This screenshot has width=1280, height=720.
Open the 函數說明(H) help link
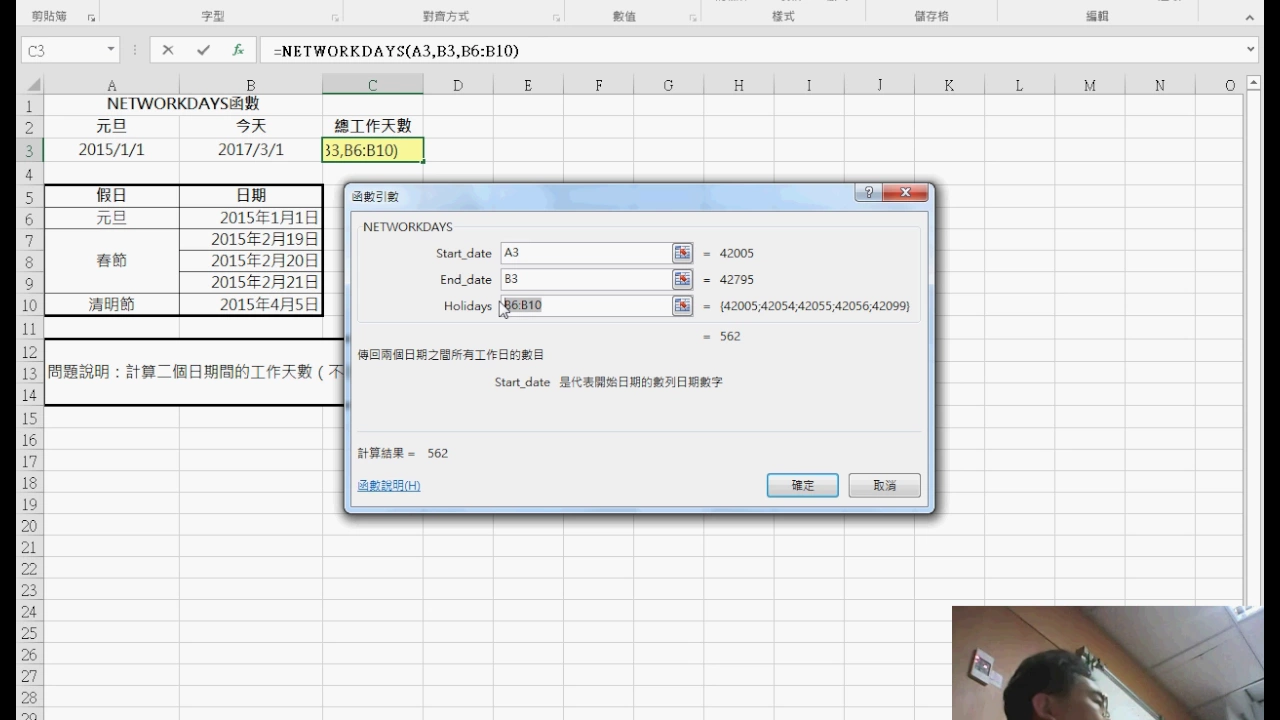point(389,485)
